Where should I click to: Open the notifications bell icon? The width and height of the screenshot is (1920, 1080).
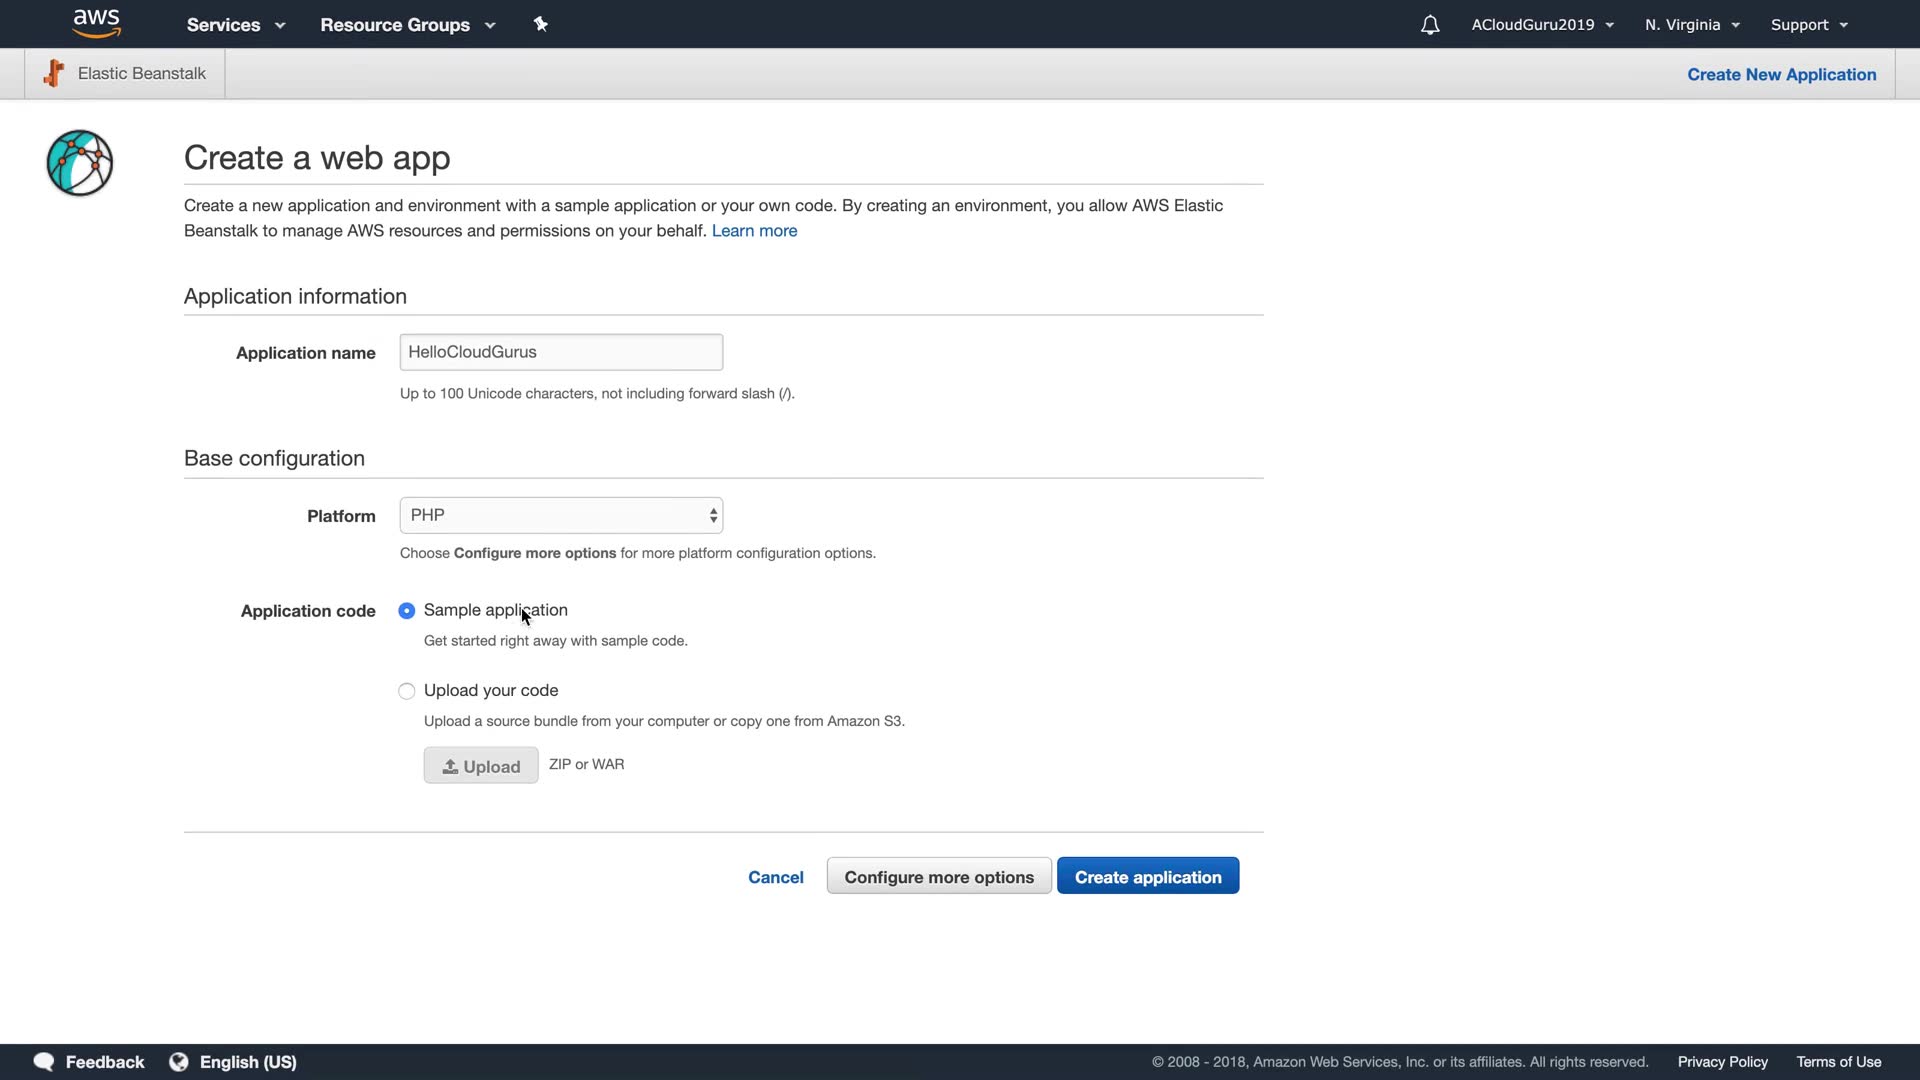pos(1430,25)
